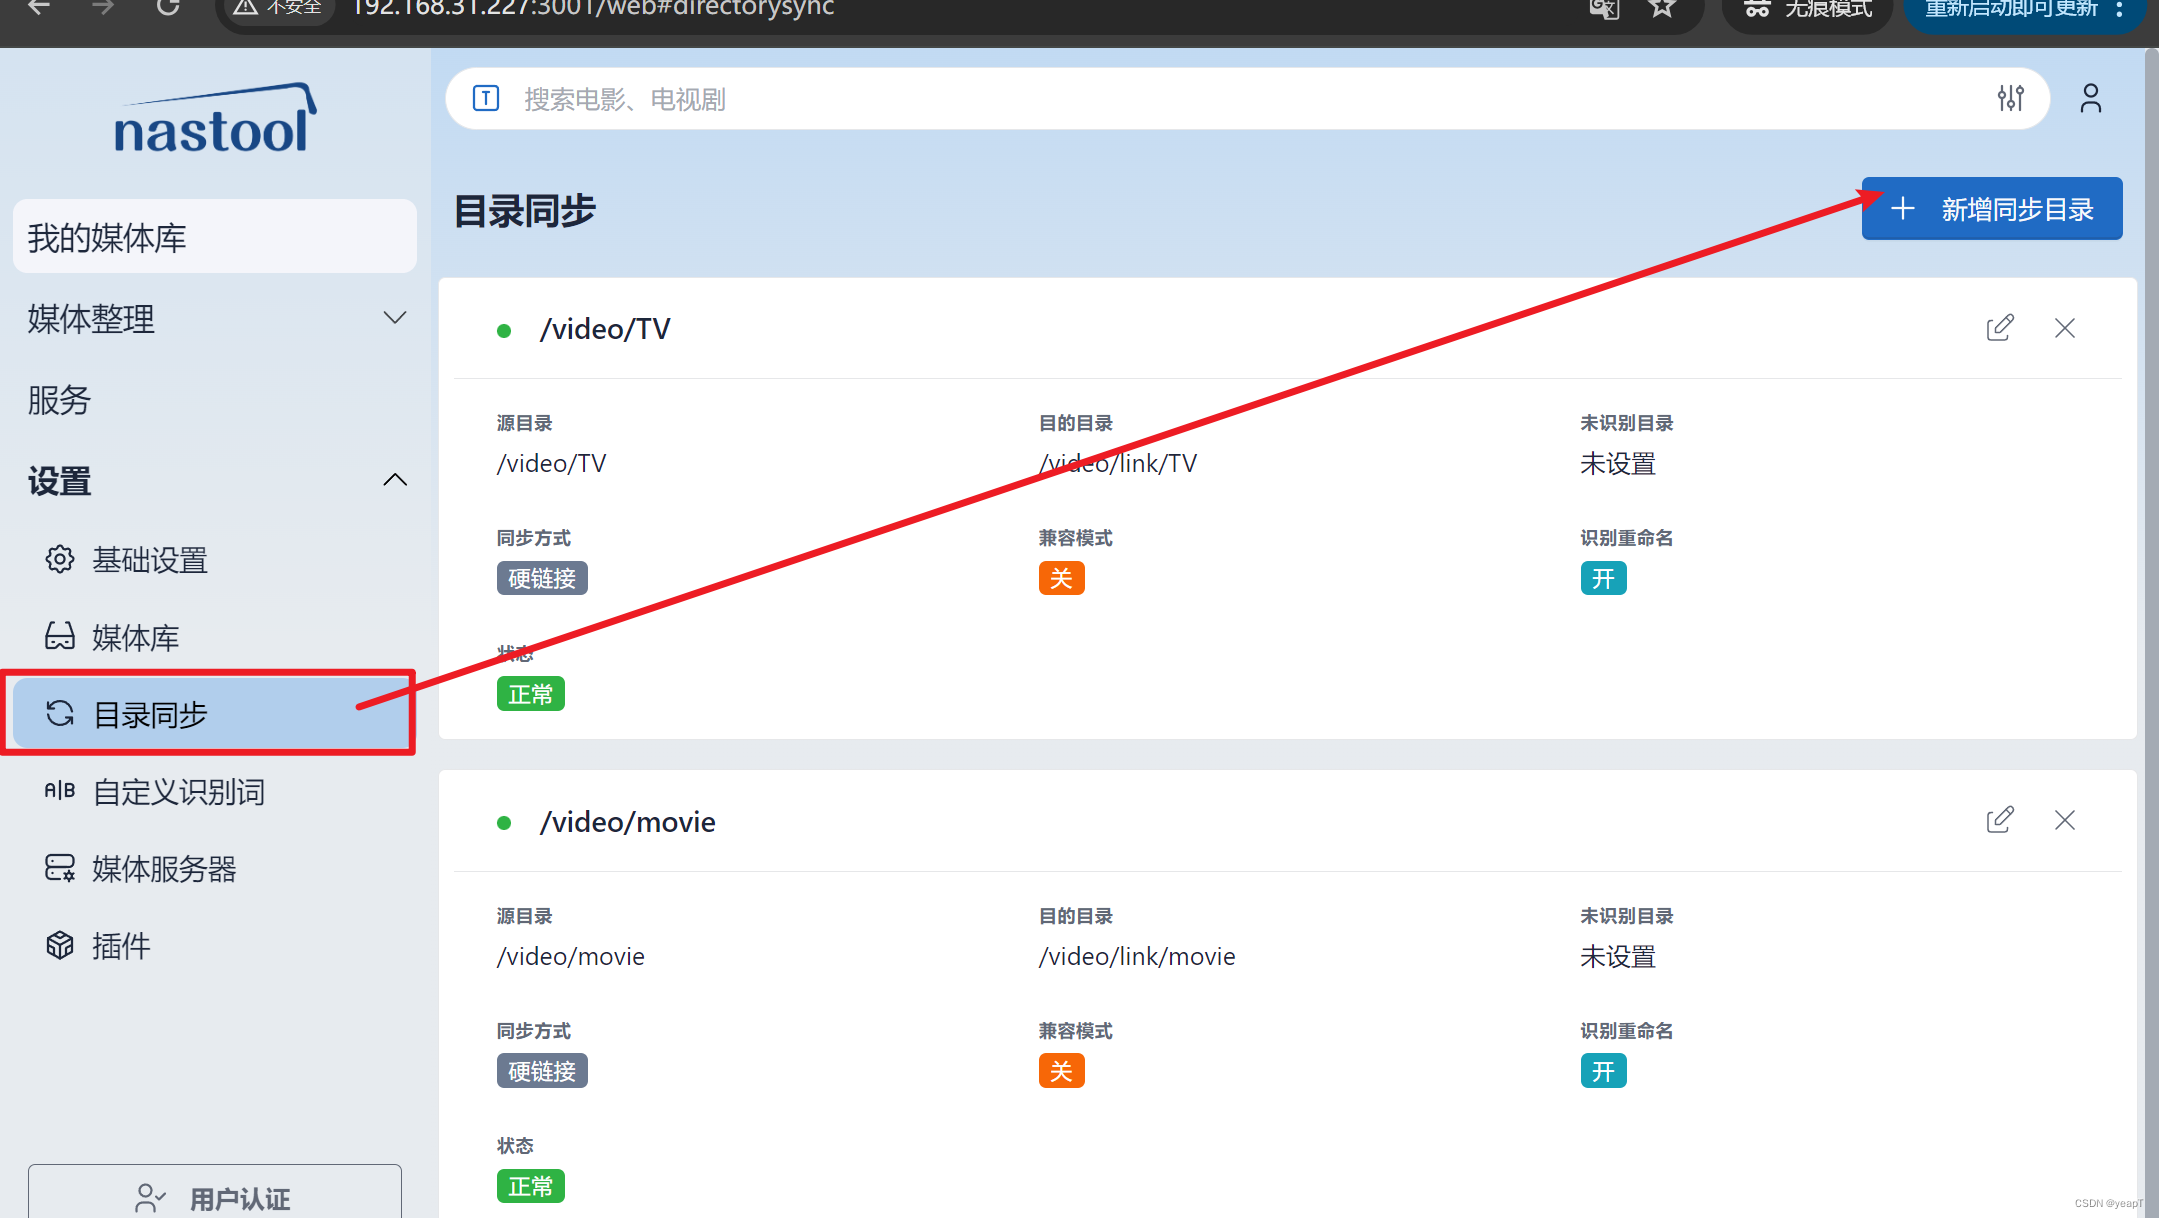Open 我的媒体库 in sidebar
Image resolution: width=2159 pixels, height=1218 pixels.
214,237
